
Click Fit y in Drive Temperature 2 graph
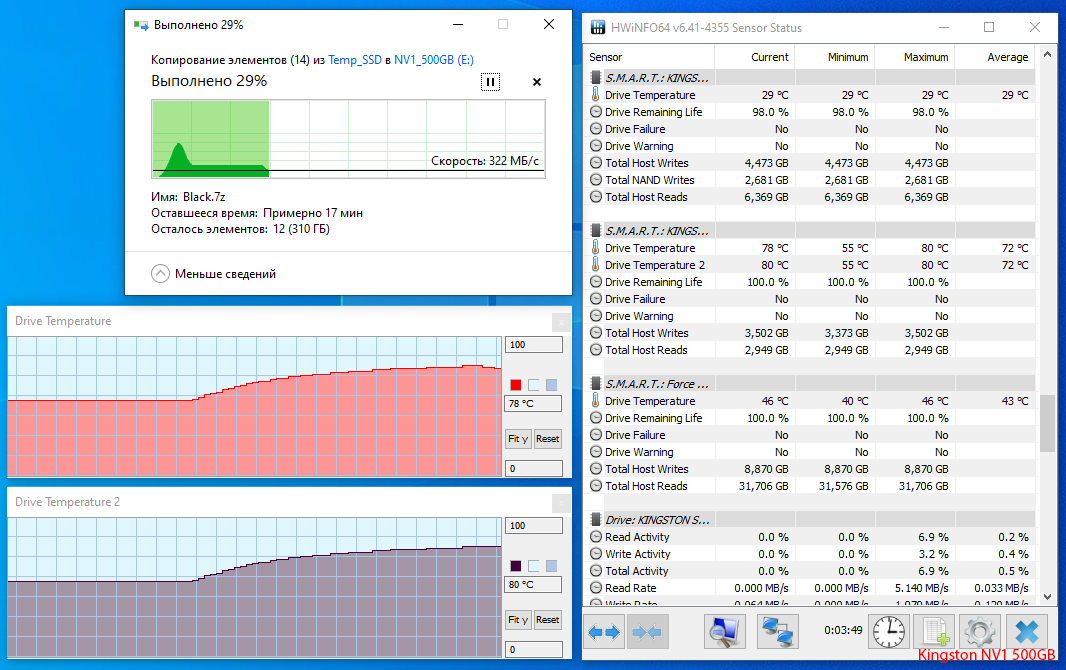click(x=518, y=620)
